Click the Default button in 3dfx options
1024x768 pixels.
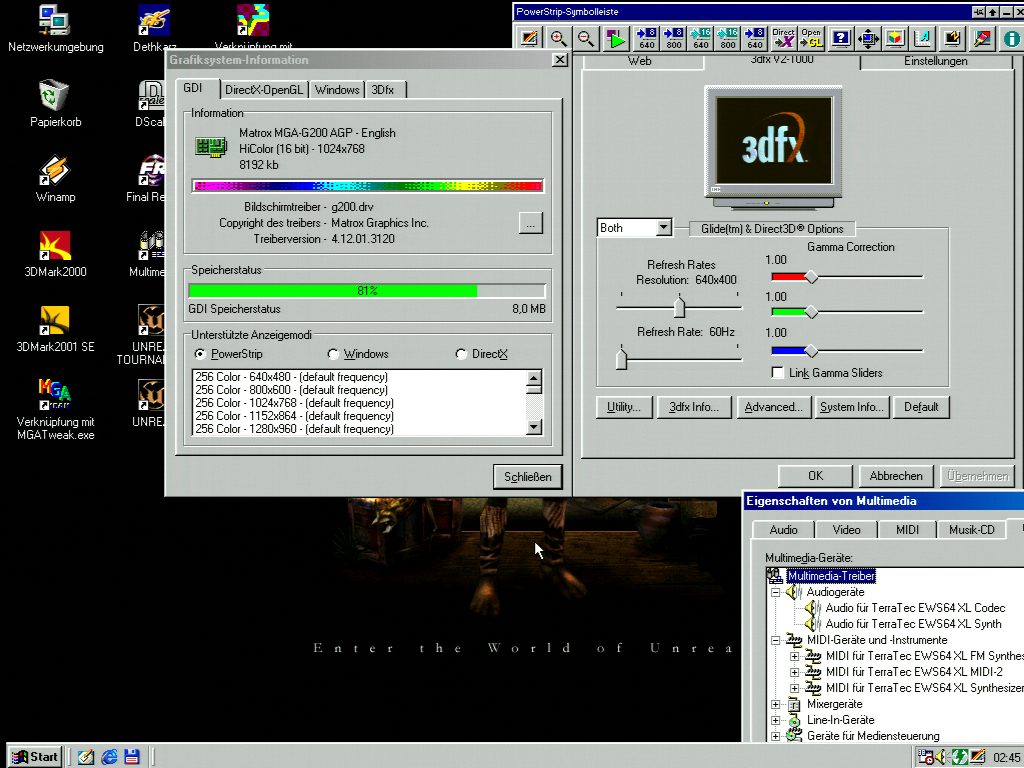click(921, 407)
